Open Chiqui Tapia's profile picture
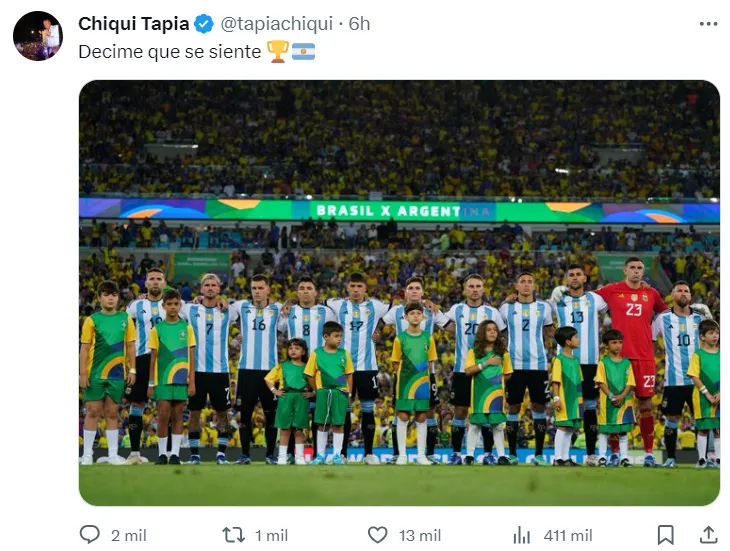730x551 pixels. tap(38, 37)
